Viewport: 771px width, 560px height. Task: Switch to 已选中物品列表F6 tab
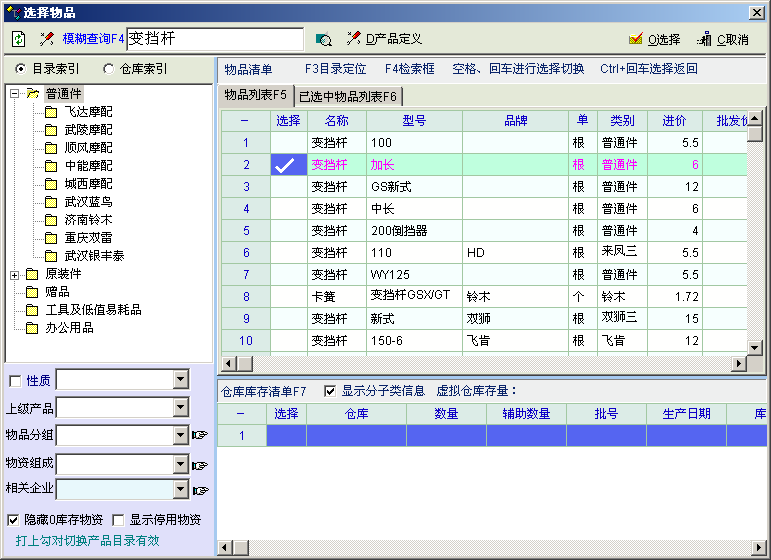tap(347, 96)
